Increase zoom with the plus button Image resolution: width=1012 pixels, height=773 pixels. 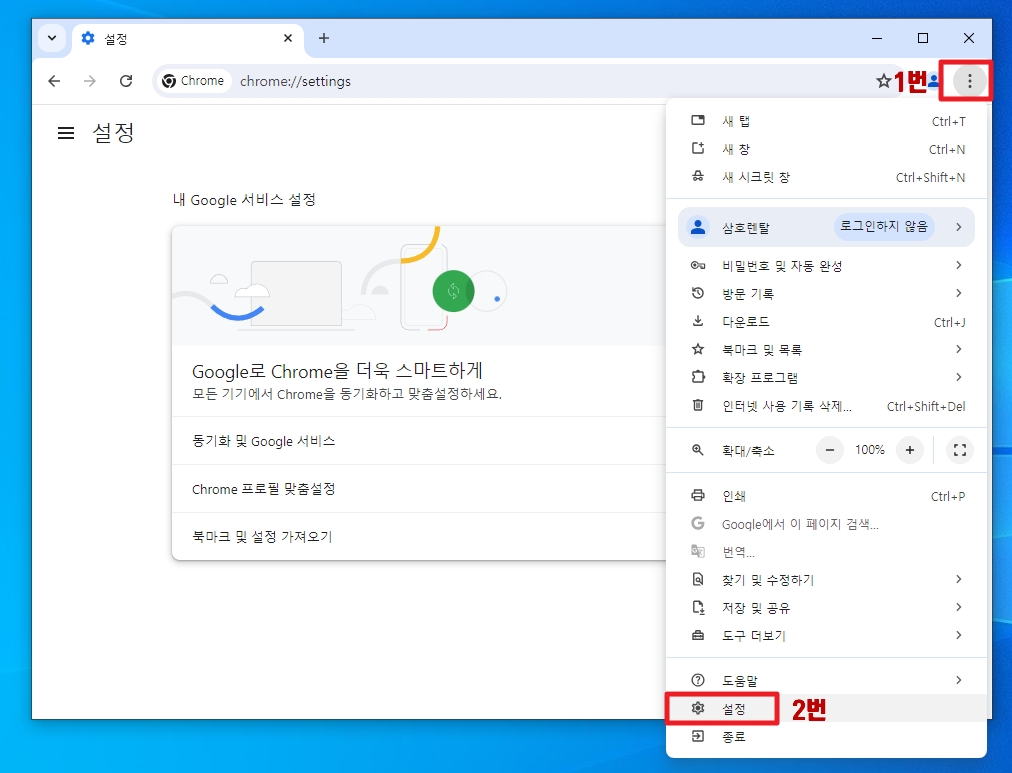[x=909, y=450]
